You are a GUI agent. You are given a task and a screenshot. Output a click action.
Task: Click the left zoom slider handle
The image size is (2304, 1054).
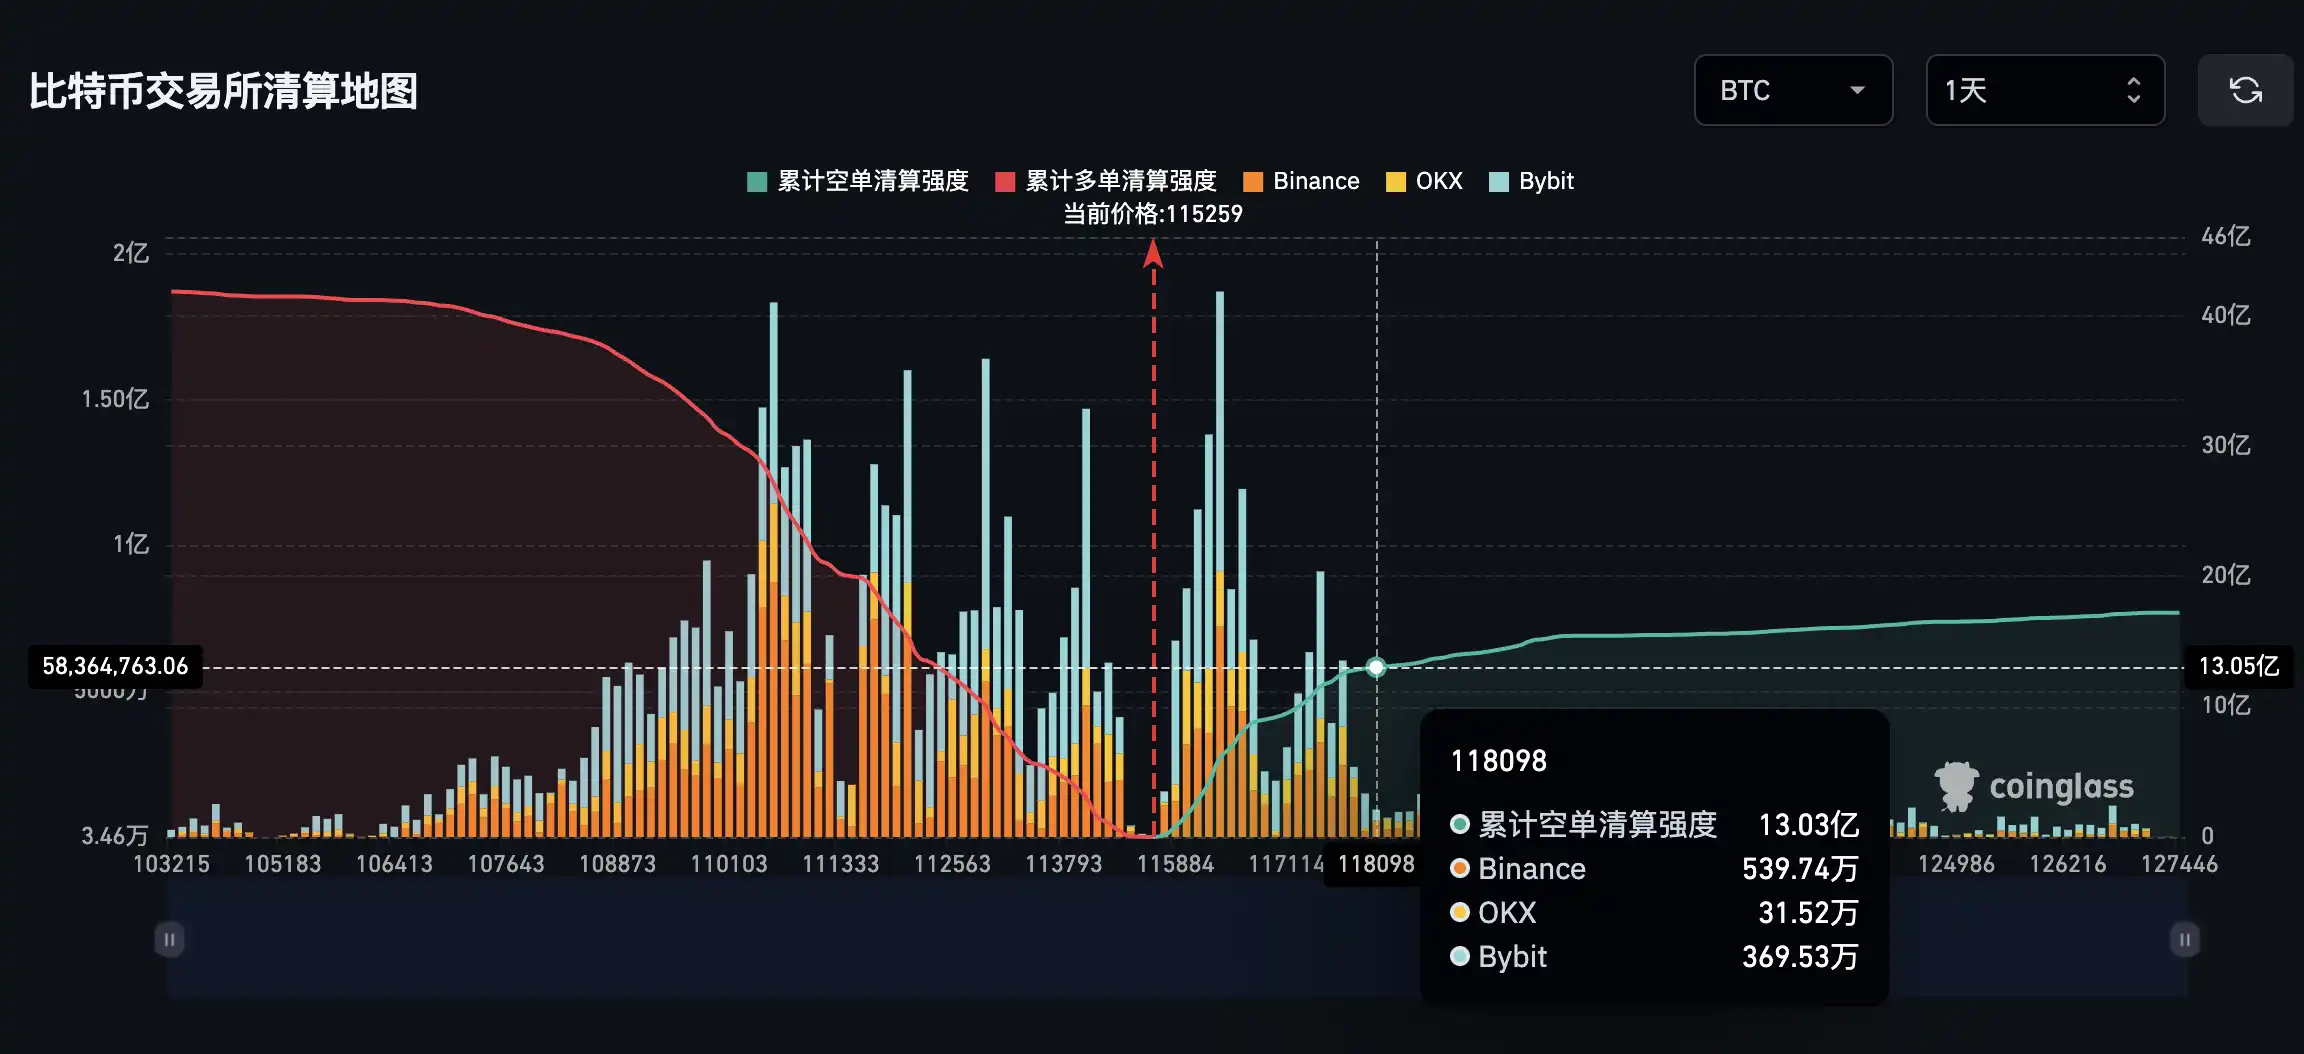[169, 940]
